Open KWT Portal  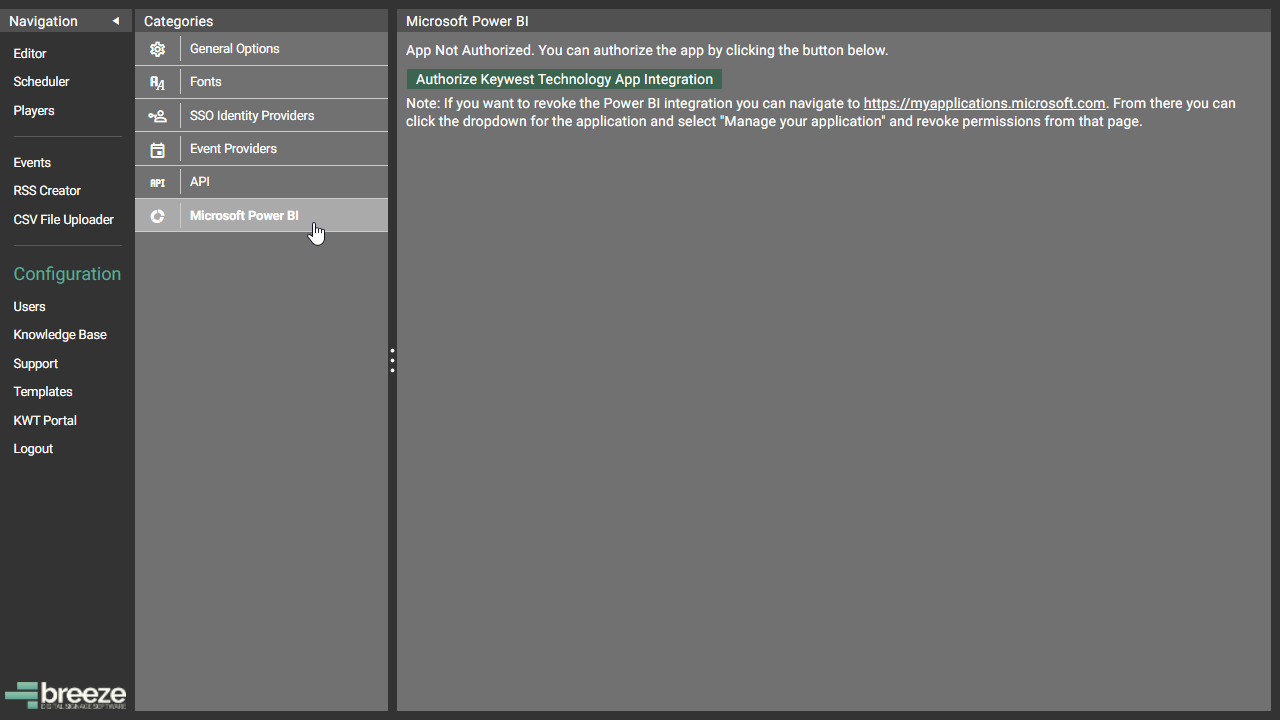[x=45, y=420]
